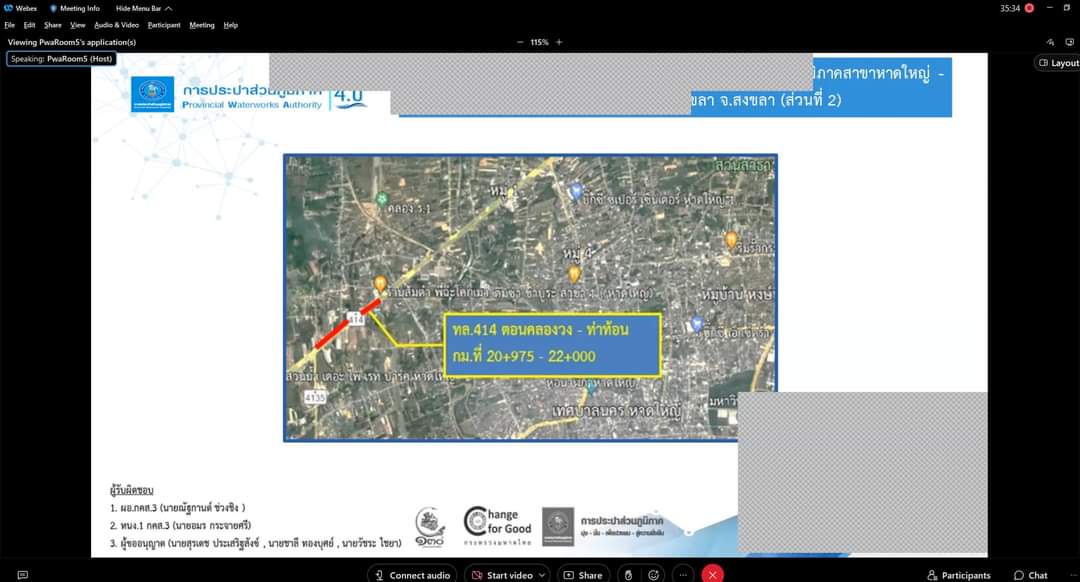Viewport: 1080px width, 582px height.
Task: Click the screen icon above the Layout button
Action: (1070, 42)
